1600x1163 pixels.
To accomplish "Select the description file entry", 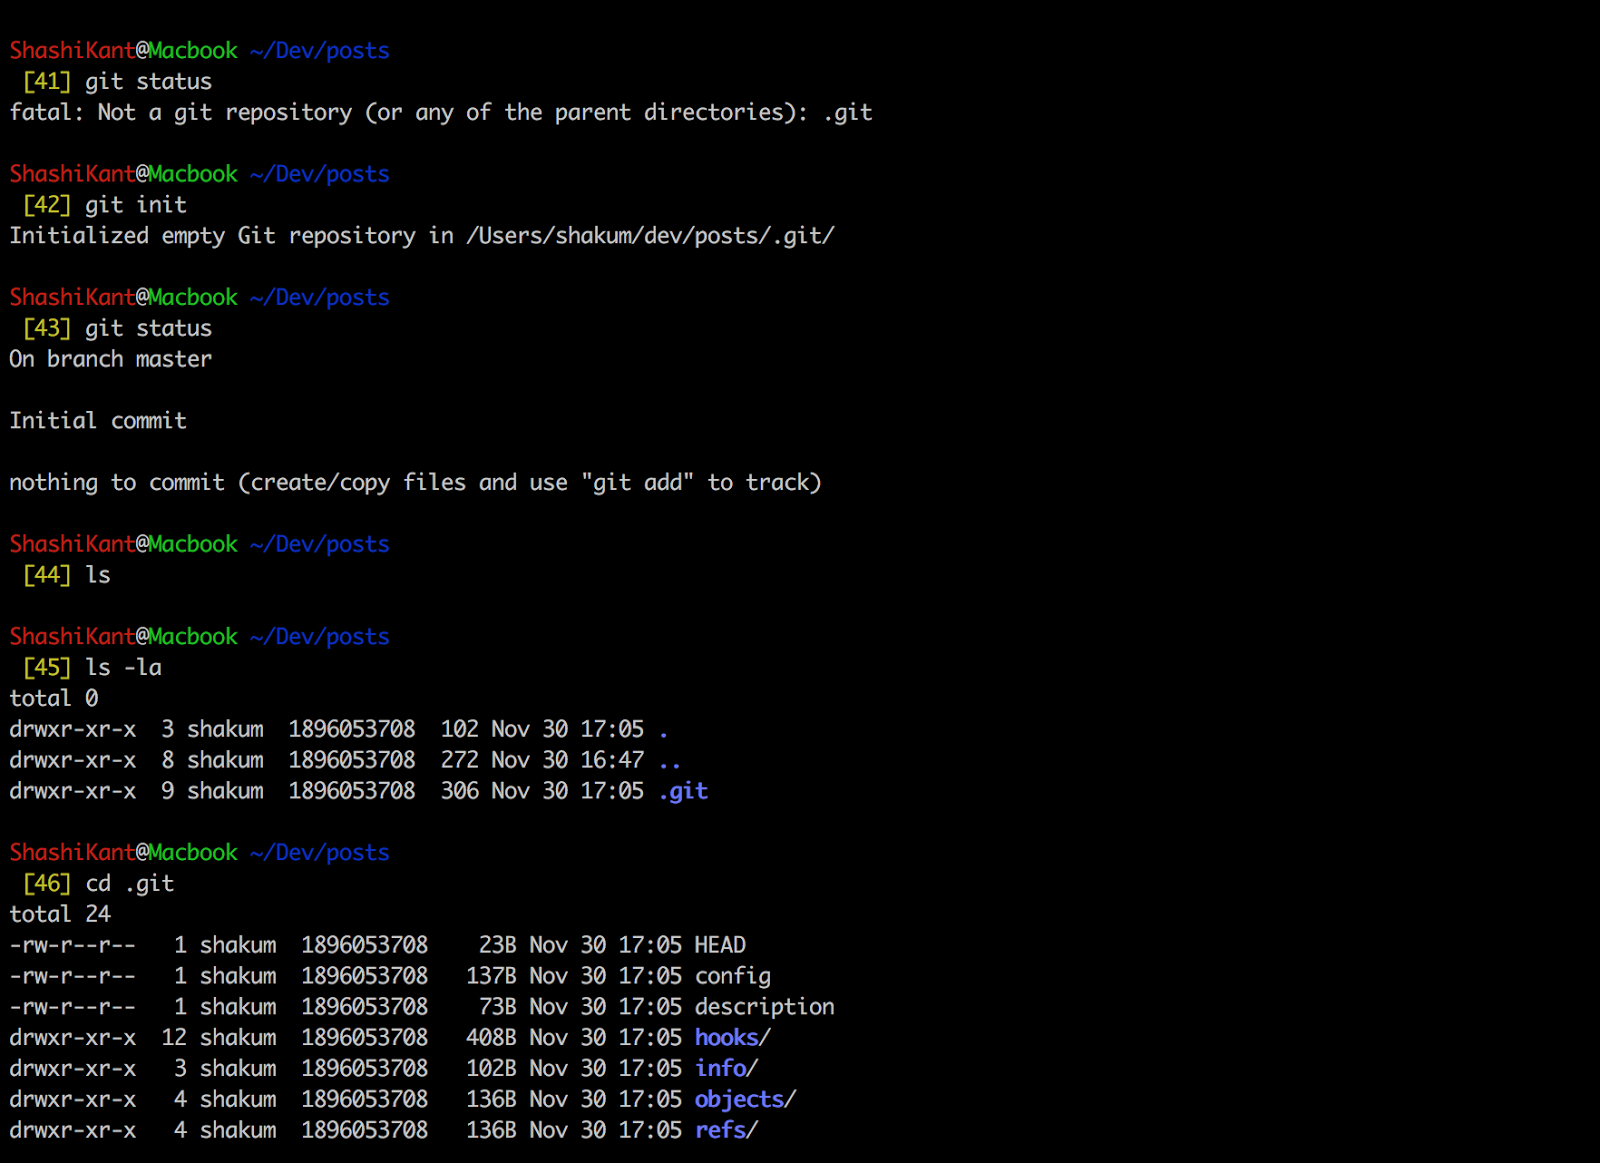I will tap(764, 1006).
